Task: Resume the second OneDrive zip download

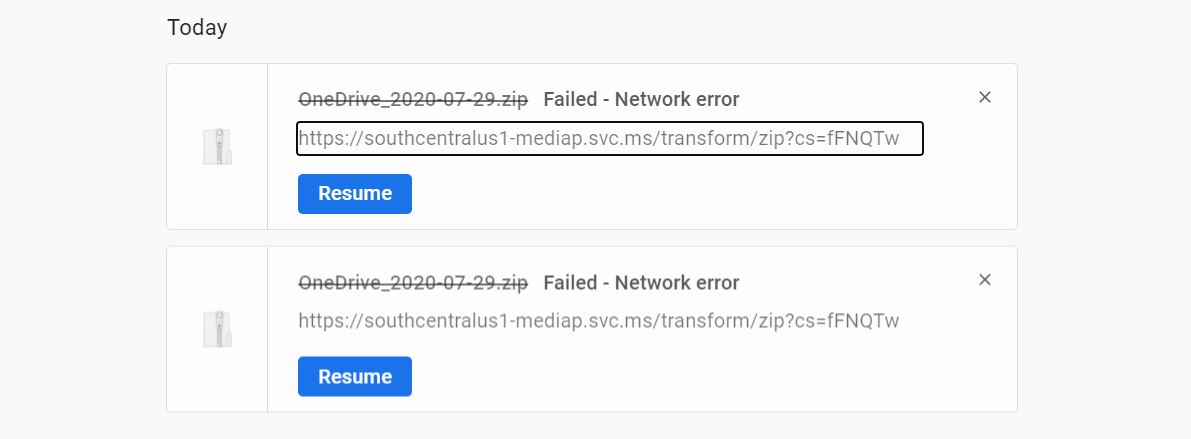Action: [x=355, y=377]
